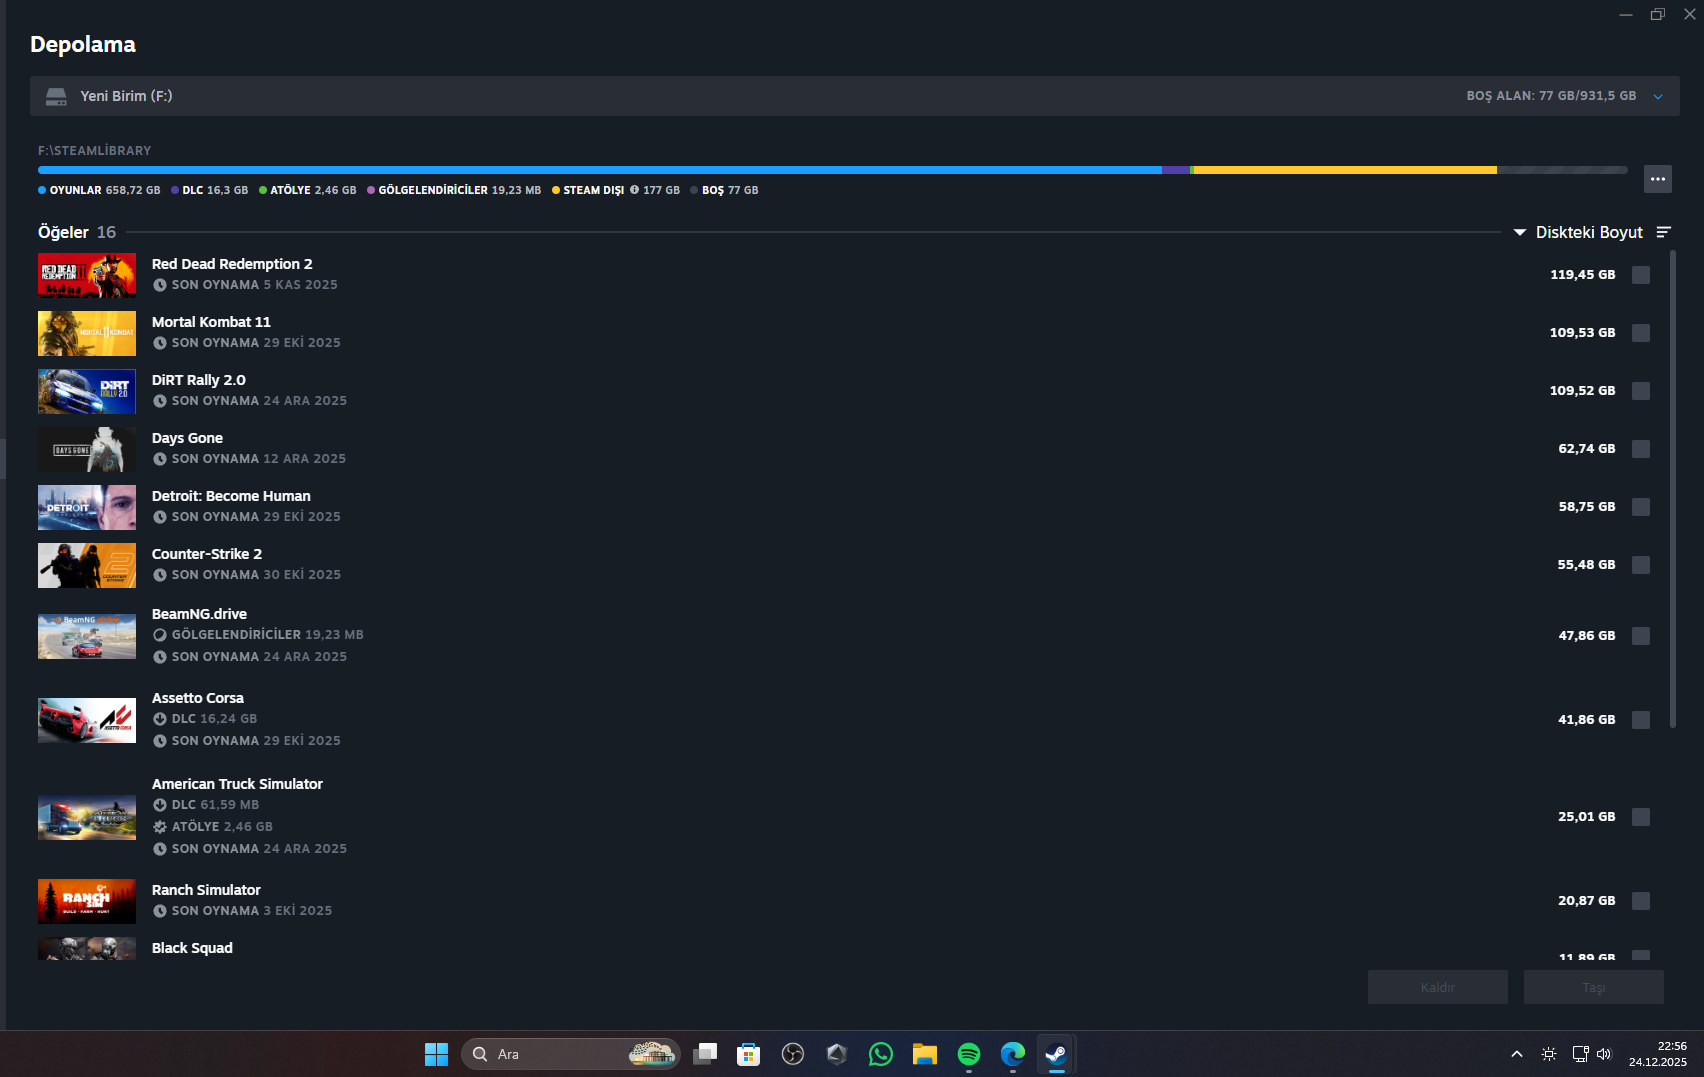Click the 47,86 GB size of BeamNG.drive
This screenshot has width=1704, height=1077.
coord(1587,636)
